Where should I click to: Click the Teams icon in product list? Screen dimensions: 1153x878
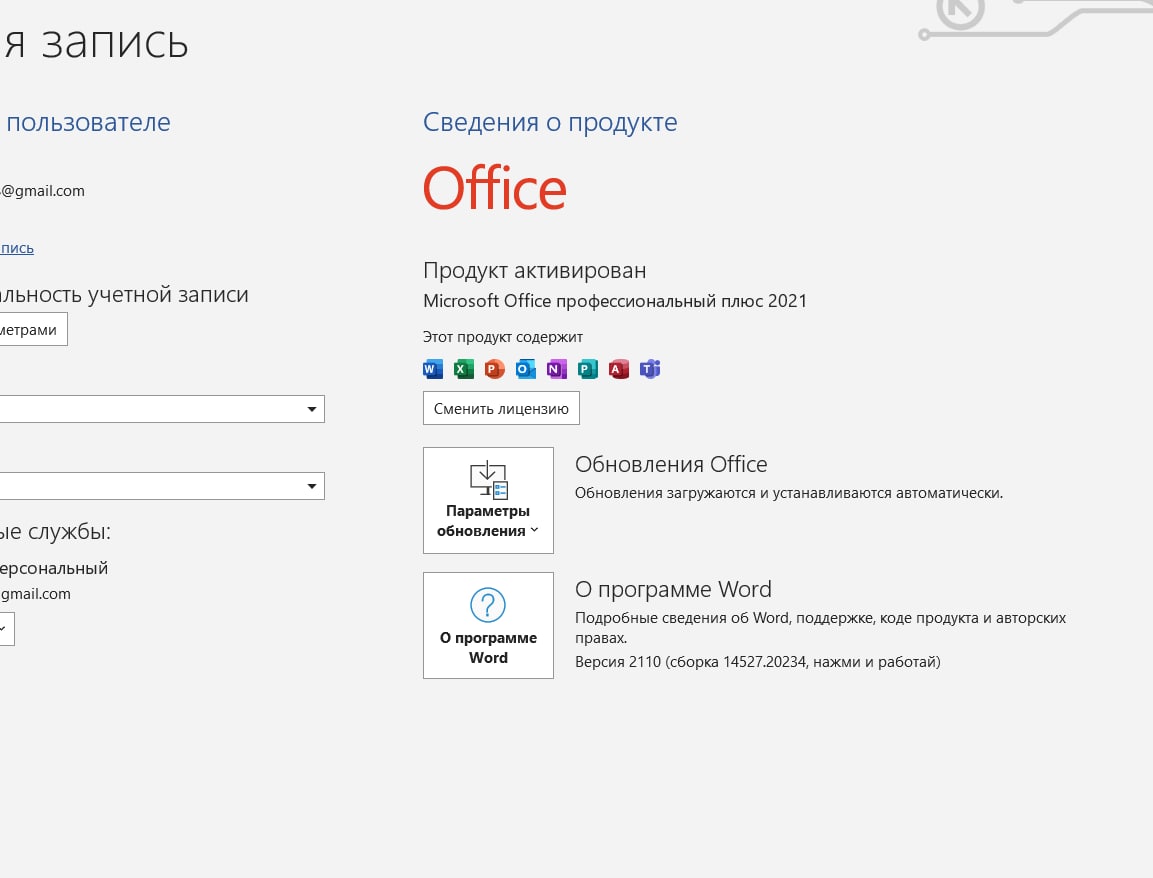coord(650,369)
